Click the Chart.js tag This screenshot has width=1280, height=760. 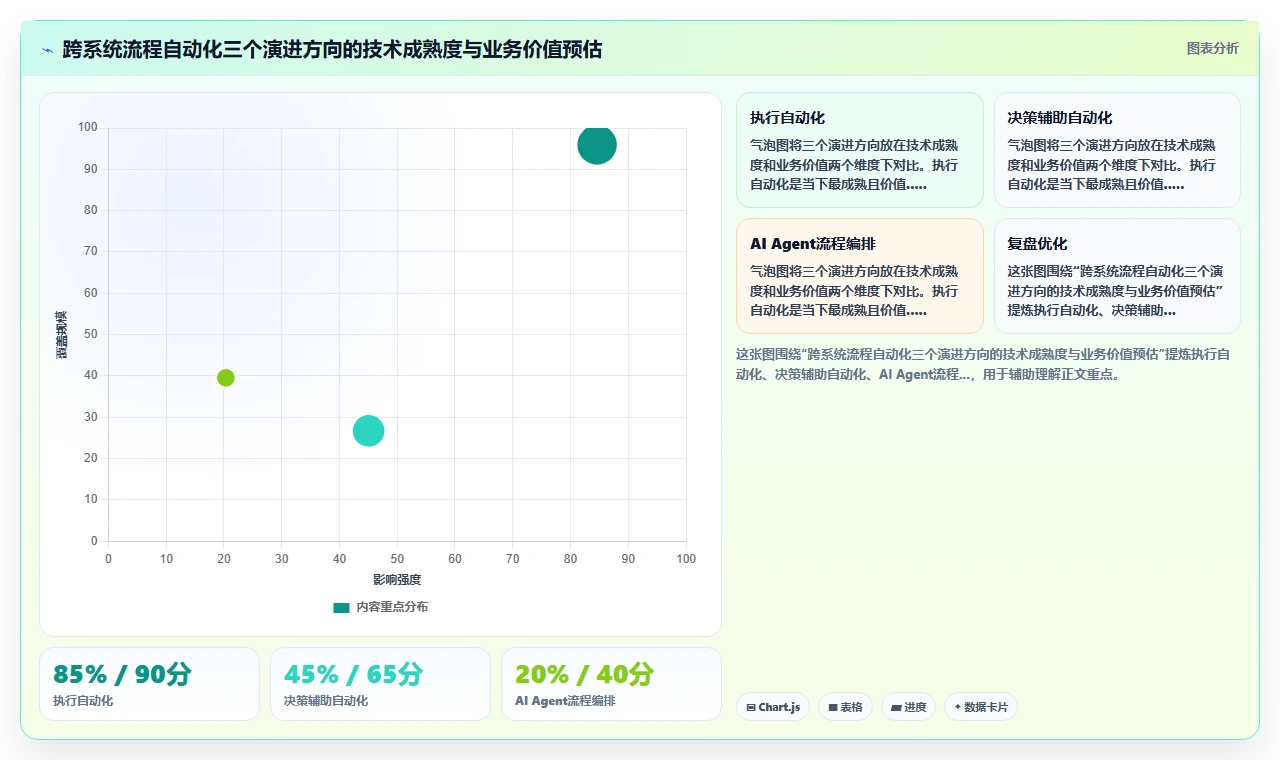point(773,707)
